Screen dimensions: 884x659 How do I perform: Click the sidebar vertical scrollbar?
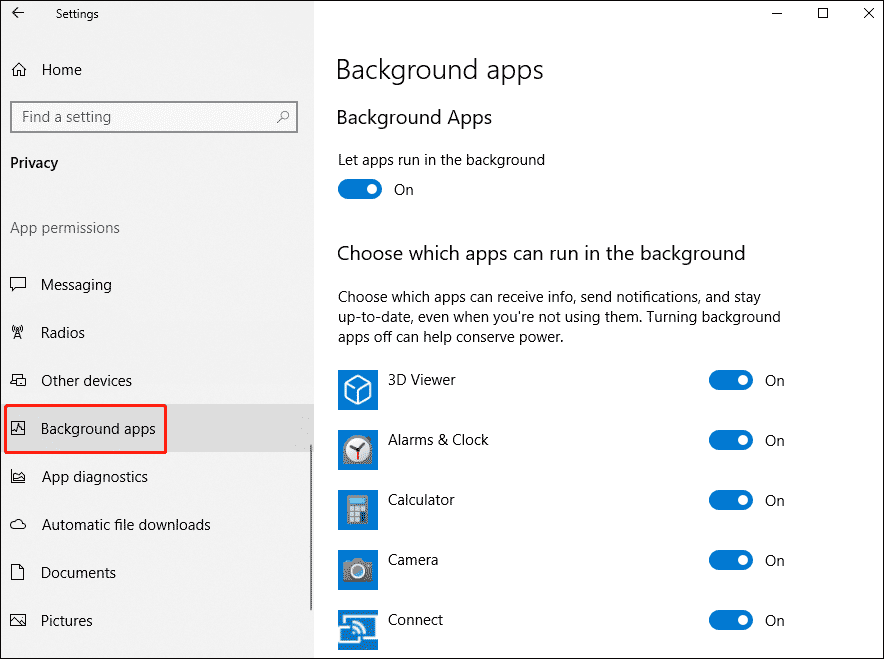pos(311,527)
